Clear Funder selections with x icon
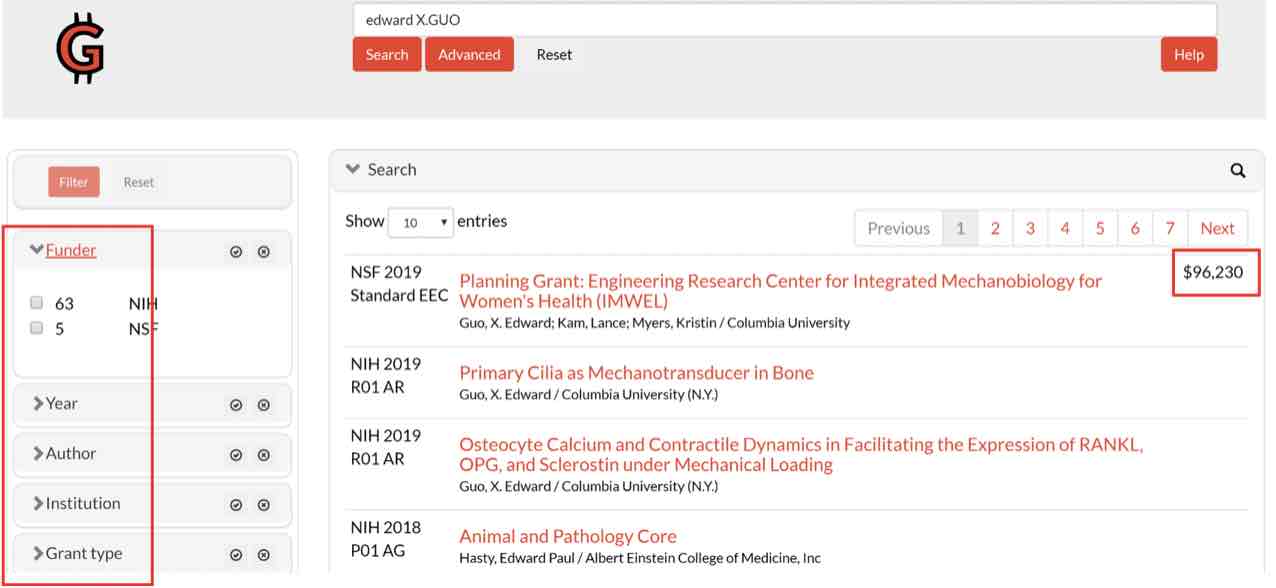The width and height of the screenshot is (1276, 588). click(264, 252)
